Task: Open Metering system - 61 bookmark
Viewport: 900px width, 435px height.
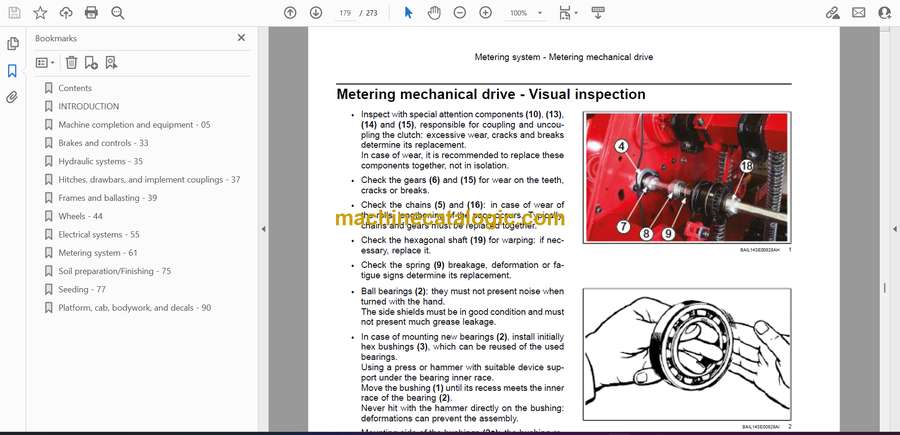Action: pos(98,253)
